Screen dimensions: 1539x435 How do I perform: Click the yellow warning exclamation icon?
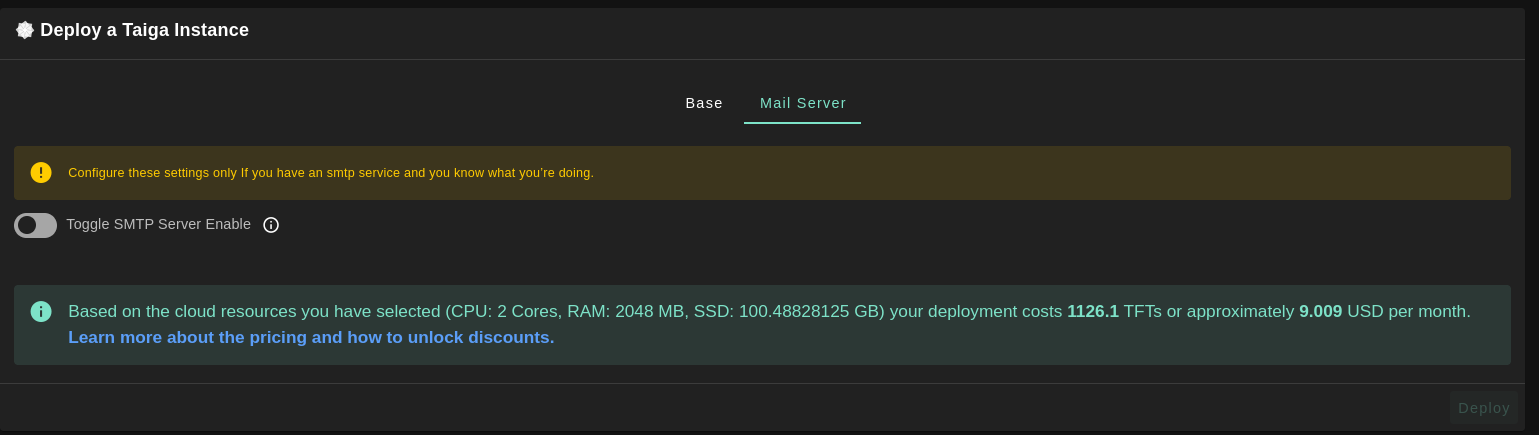[41, 173]
